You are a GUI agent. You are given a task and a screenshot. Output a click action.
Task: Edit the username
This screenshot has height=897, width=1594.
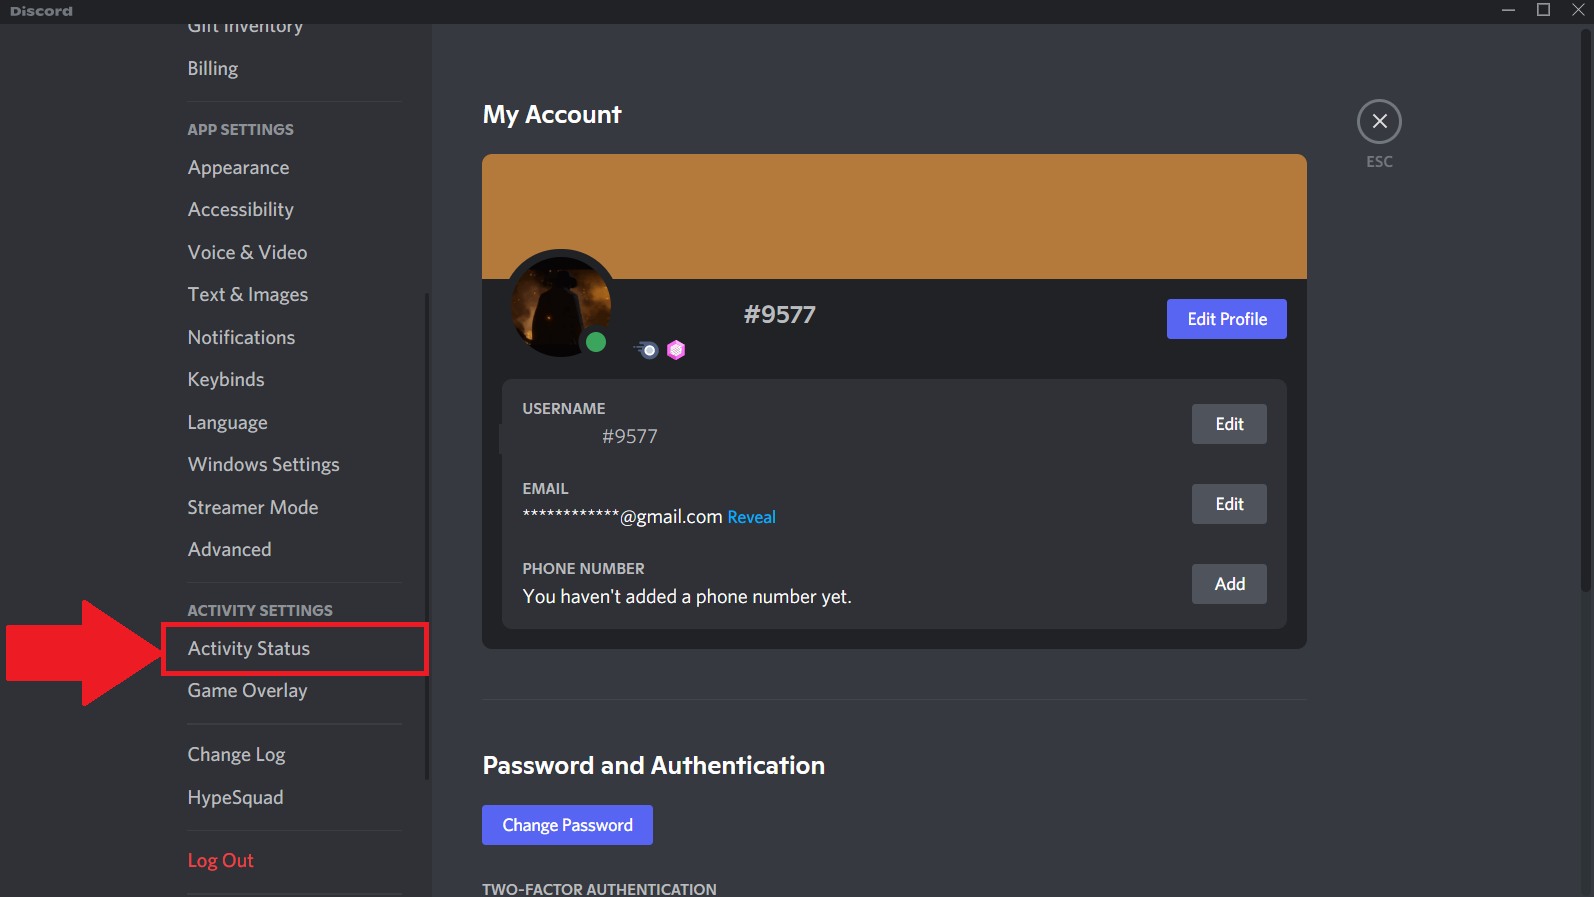pyautogui.click(x=1229, y=424)
